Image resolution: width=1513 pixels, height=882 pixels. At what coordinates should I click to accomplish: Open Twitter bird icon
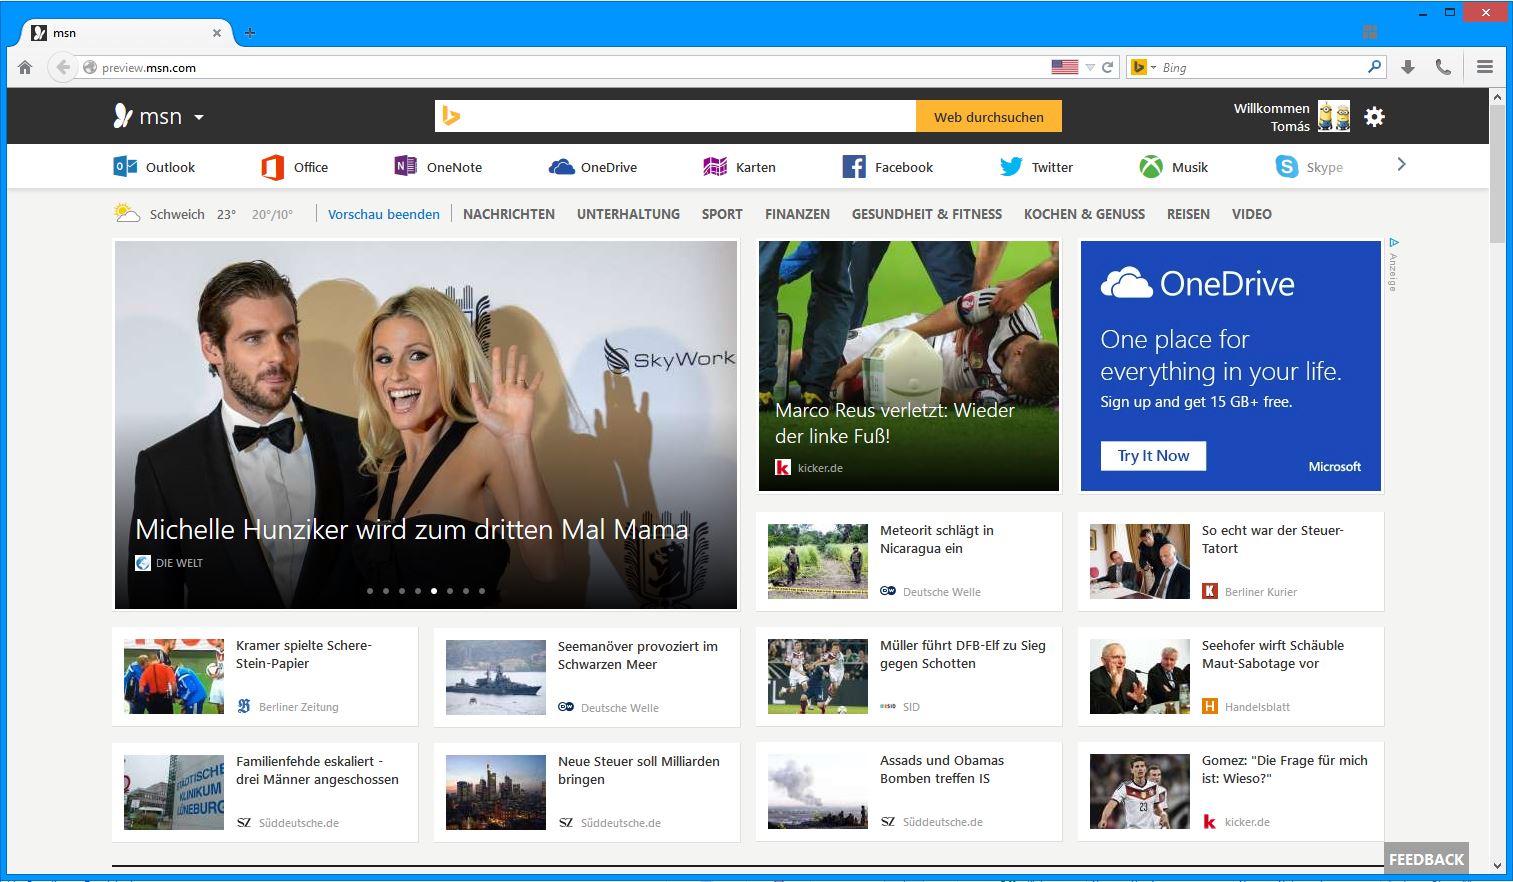click(1011, 167)
